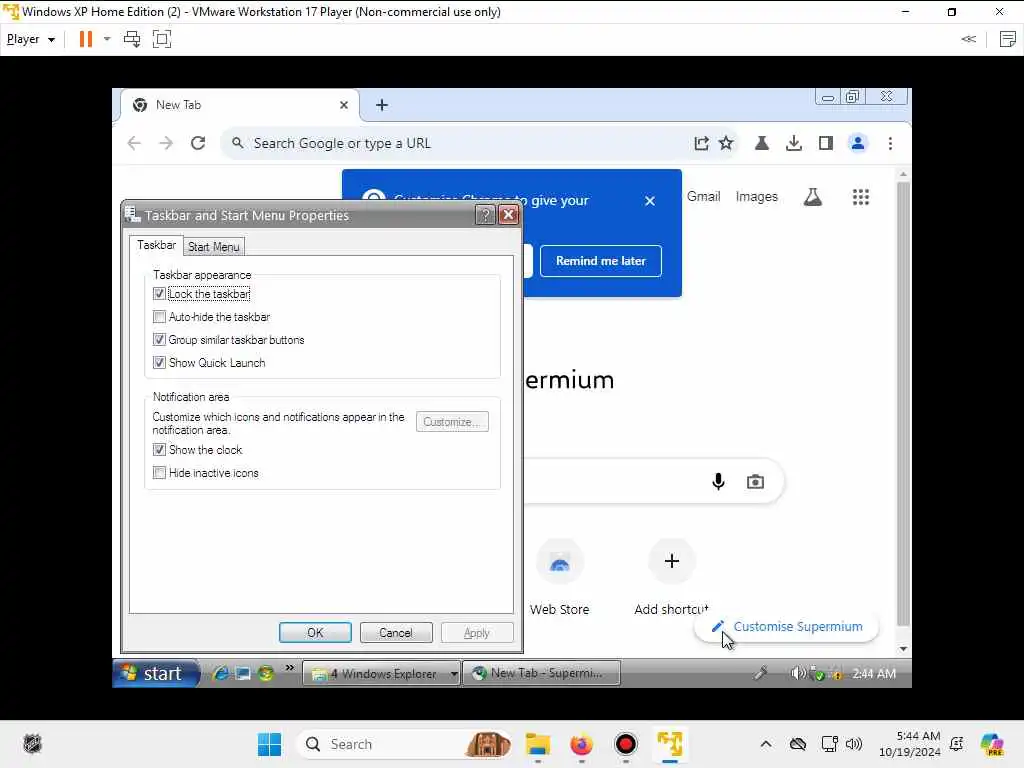Bookmark this tab with the star icon

pyautogui.click(x=726, y=143)
